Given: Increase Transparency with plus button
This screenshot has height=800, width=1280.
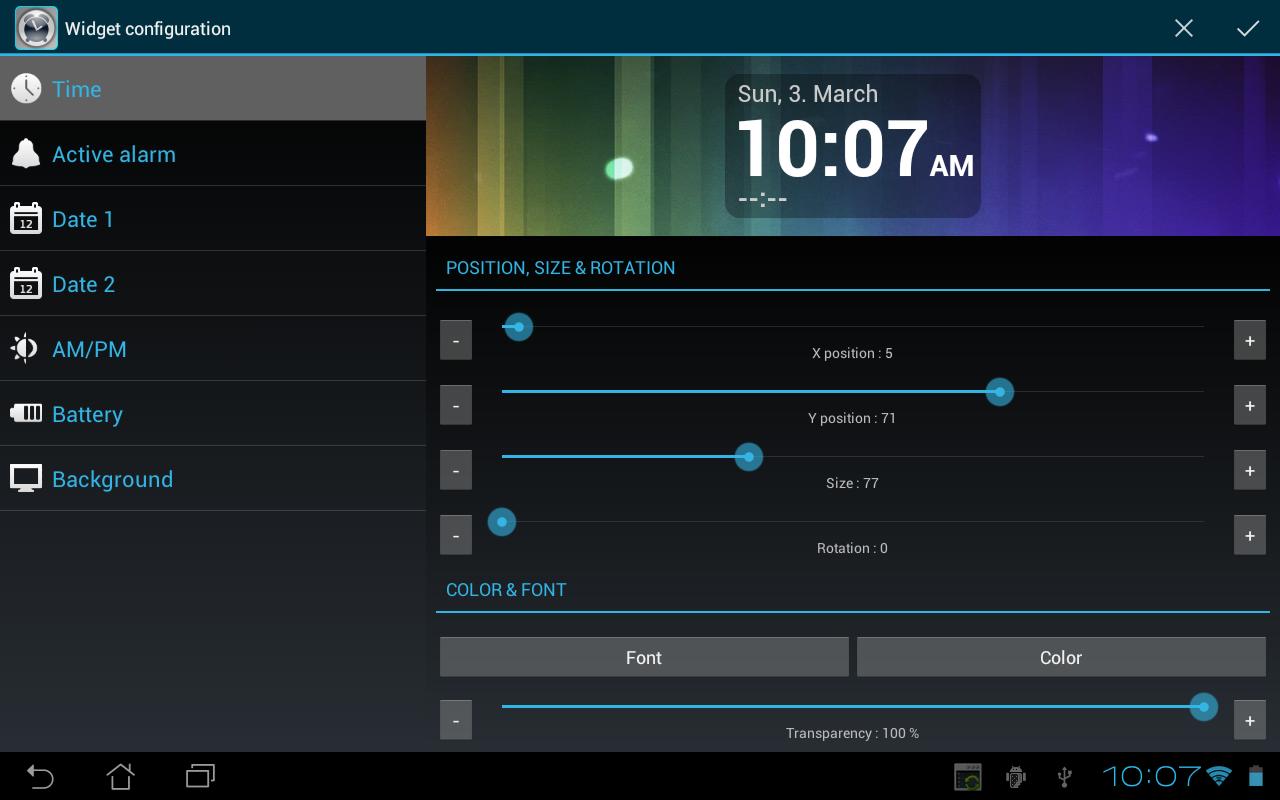Looking at the screenshot, I should pos(1250,721).
